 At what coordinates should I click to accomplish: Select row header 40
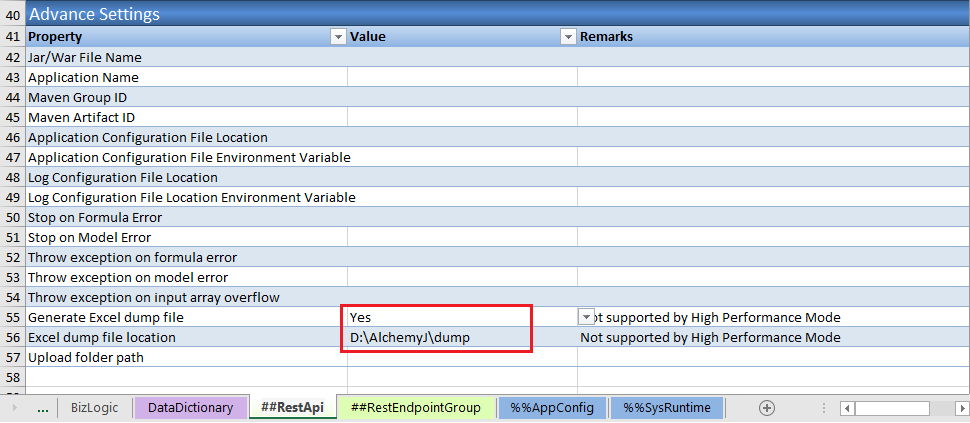[12, 15]
